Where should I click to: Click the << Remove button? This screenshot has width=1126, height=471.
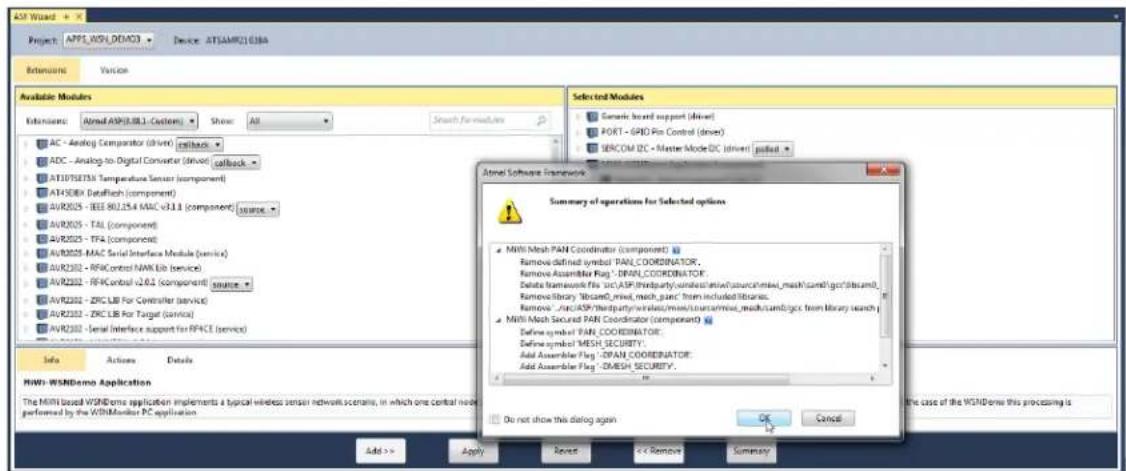[658, 452]
